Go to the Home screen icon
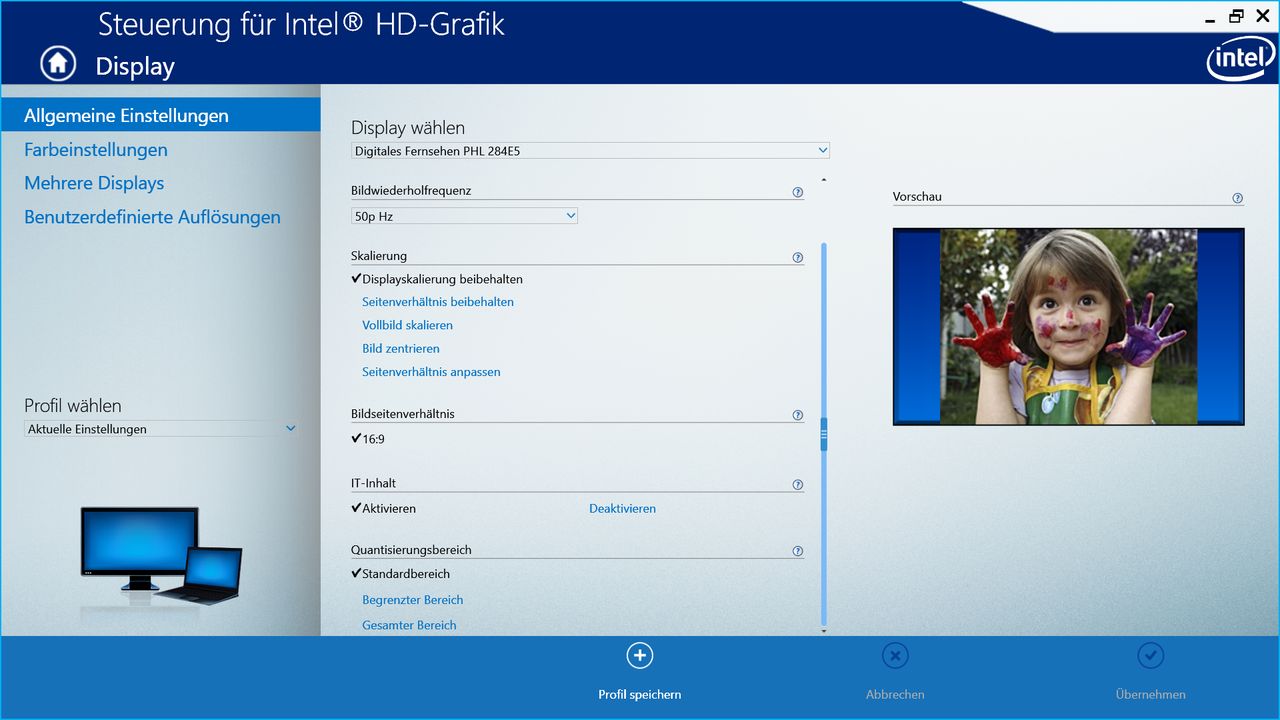This screenshot has height=720, width=1280. click(58, 63)
